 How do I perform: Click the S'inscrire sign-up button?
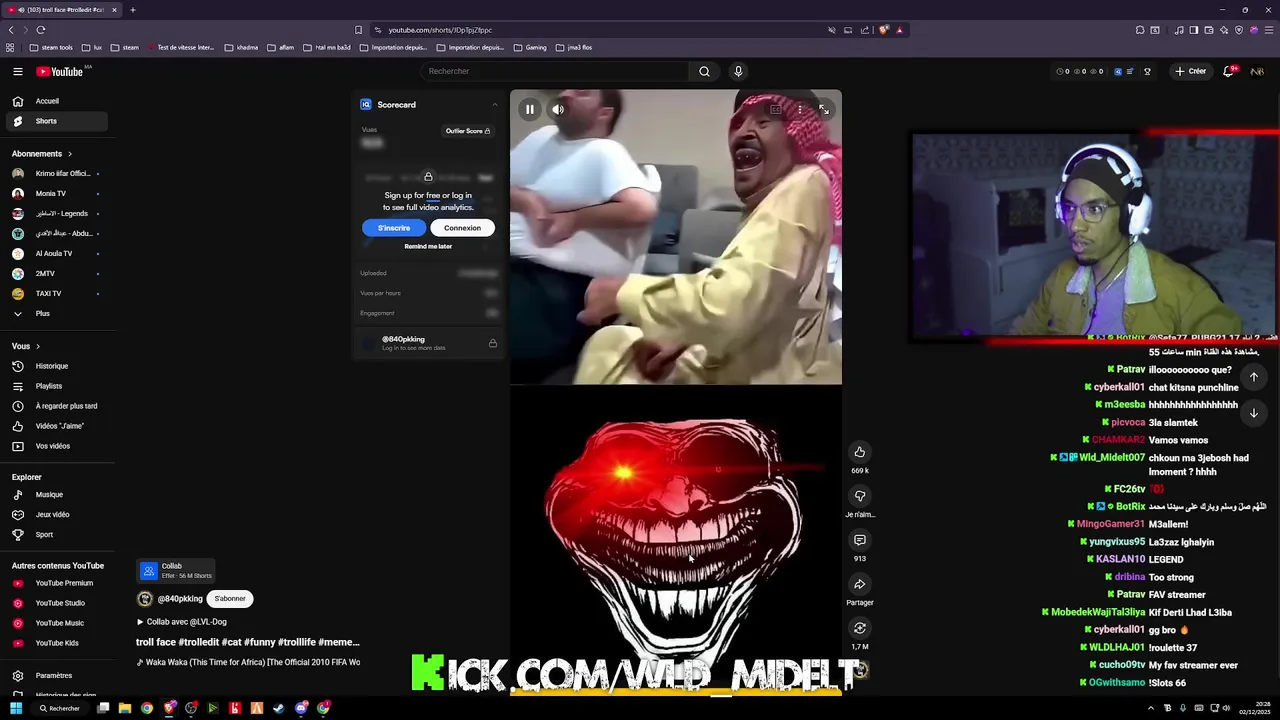click(x=394, y=228)
